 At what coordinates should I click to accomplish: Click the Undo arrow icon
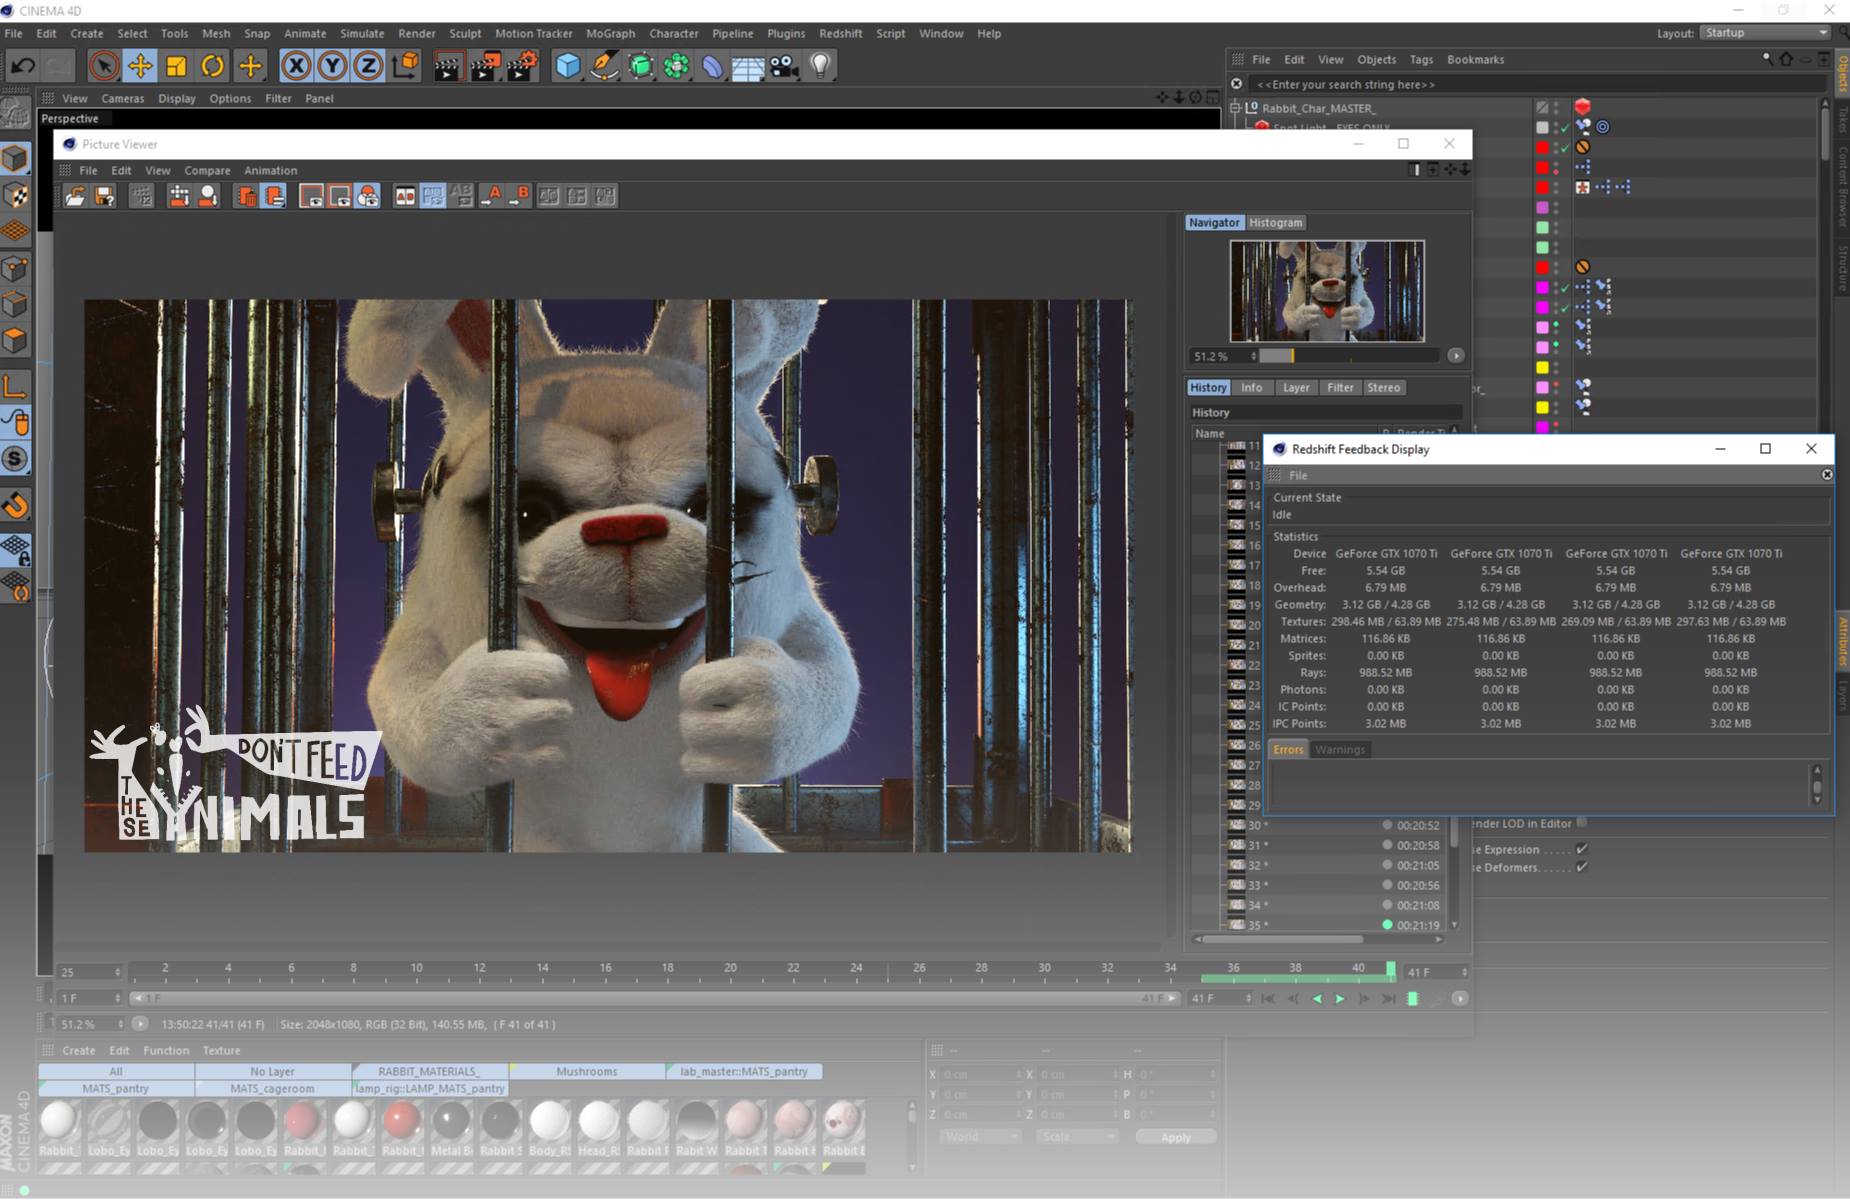[23, 66]
